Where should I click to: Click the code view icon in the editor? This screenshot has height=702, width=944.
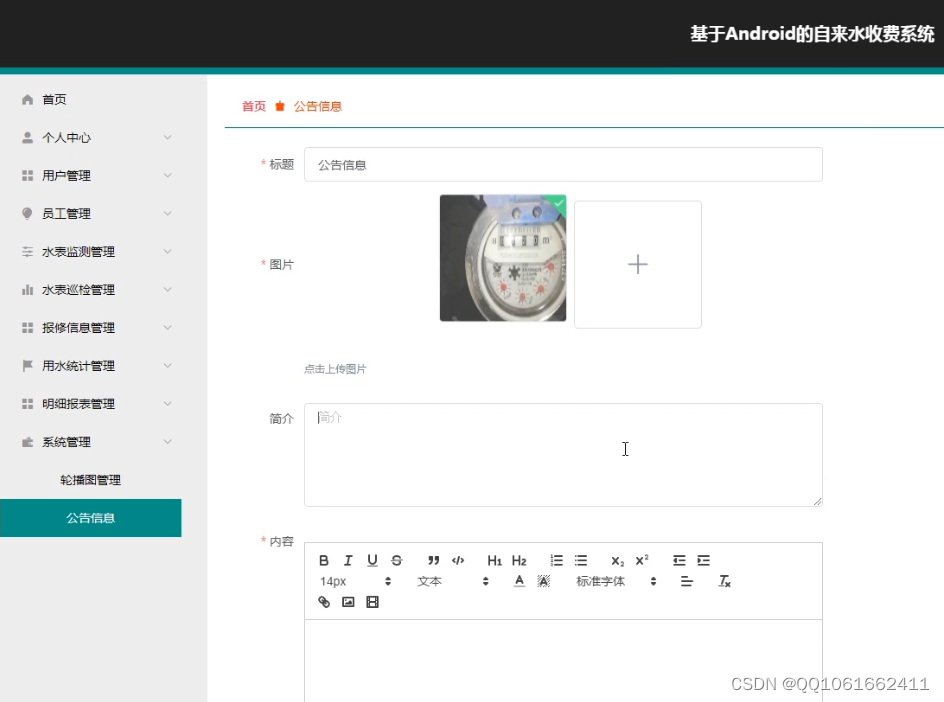[458, 560]
